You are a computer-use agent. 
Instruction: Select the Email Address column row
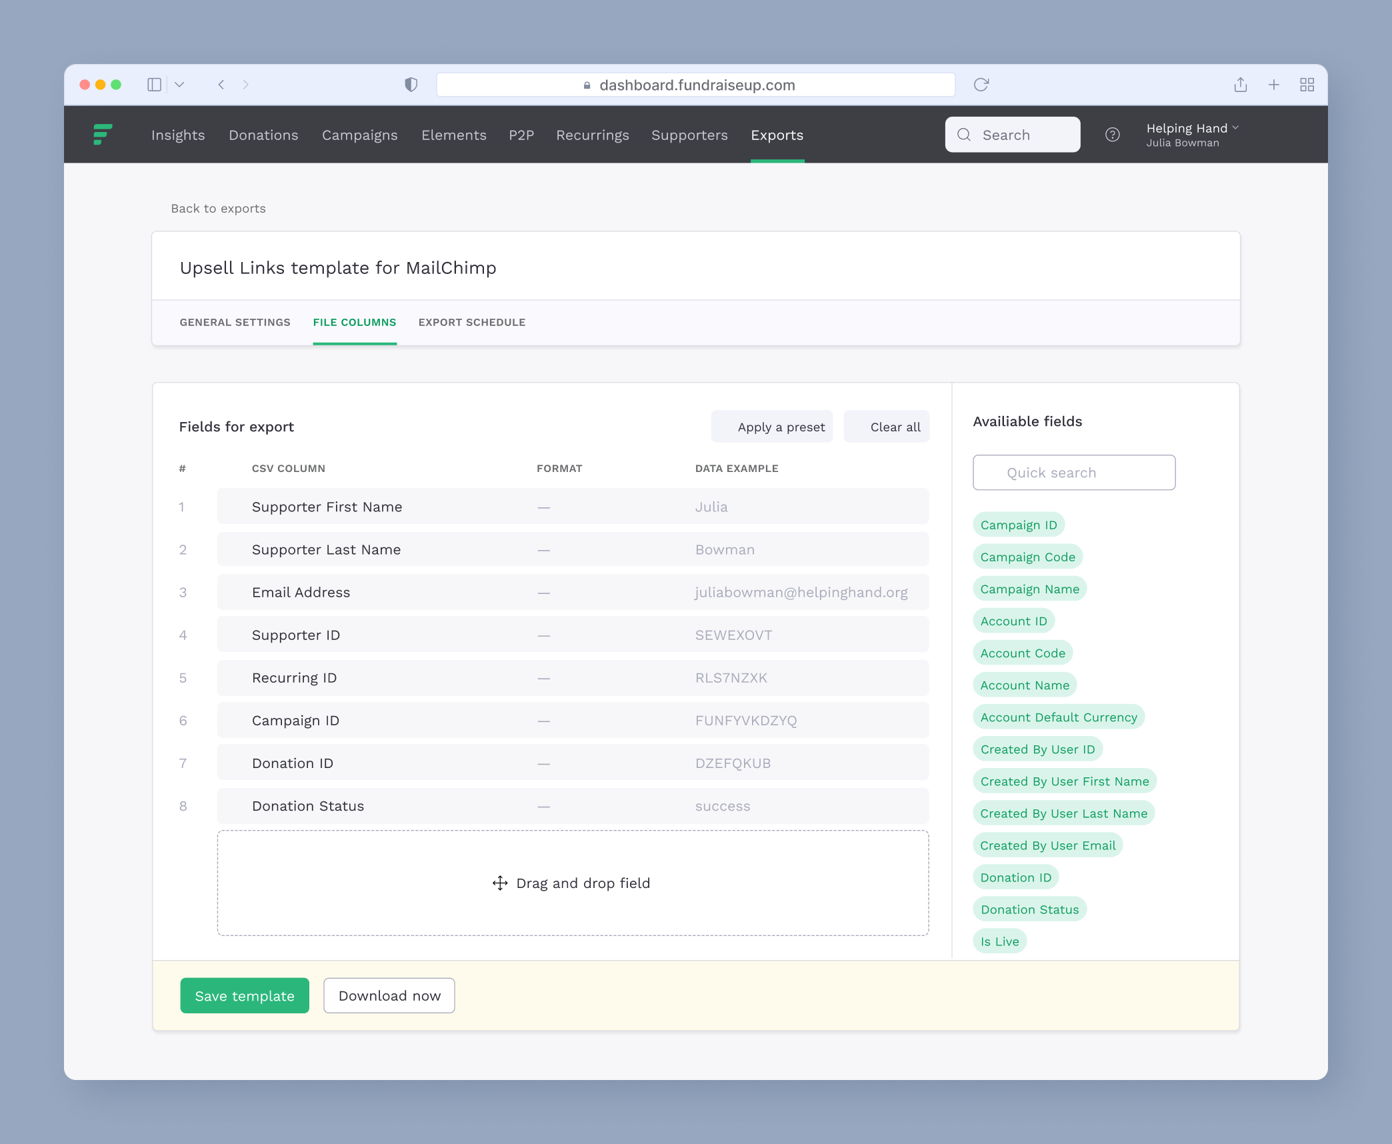pos(573,592)
